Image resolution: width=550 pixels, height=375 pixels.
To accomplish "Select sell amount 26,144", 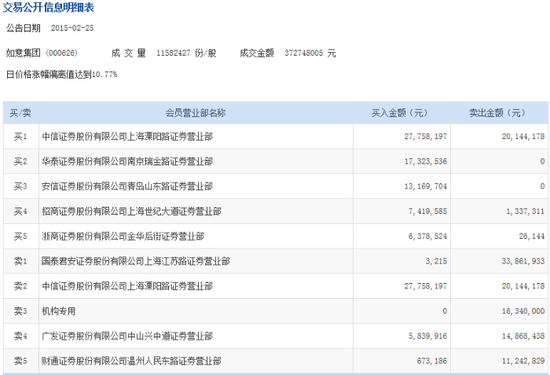I will pyautogui.click(x=532, y=236).
